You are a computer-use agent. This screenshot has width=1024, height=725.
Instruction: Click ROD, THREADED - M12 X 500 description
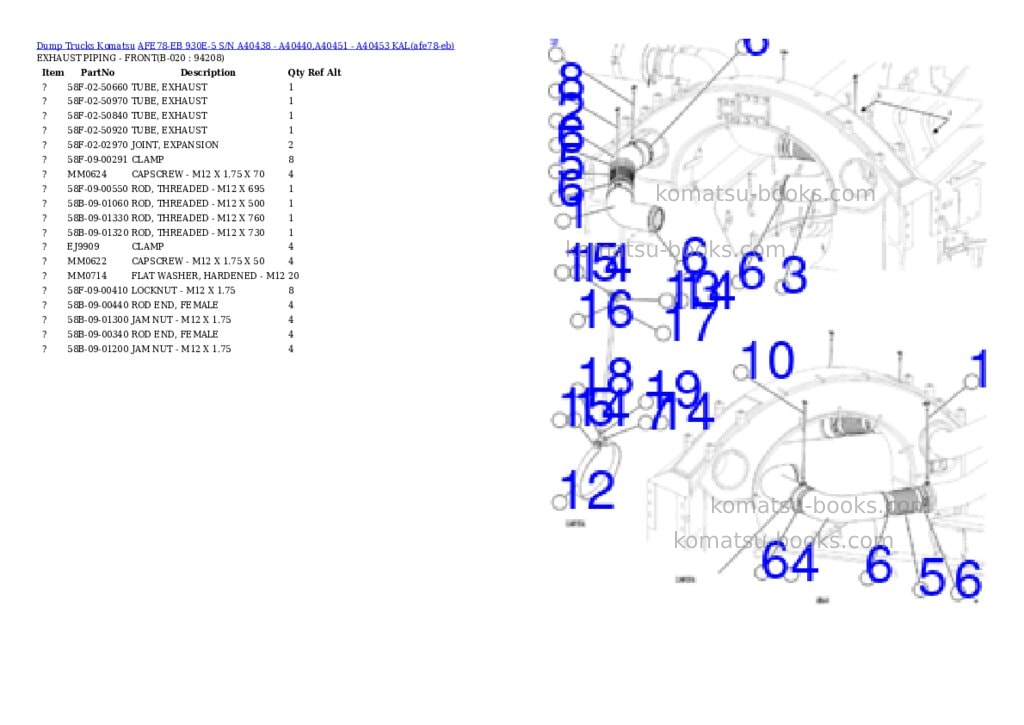pos(198,204)
